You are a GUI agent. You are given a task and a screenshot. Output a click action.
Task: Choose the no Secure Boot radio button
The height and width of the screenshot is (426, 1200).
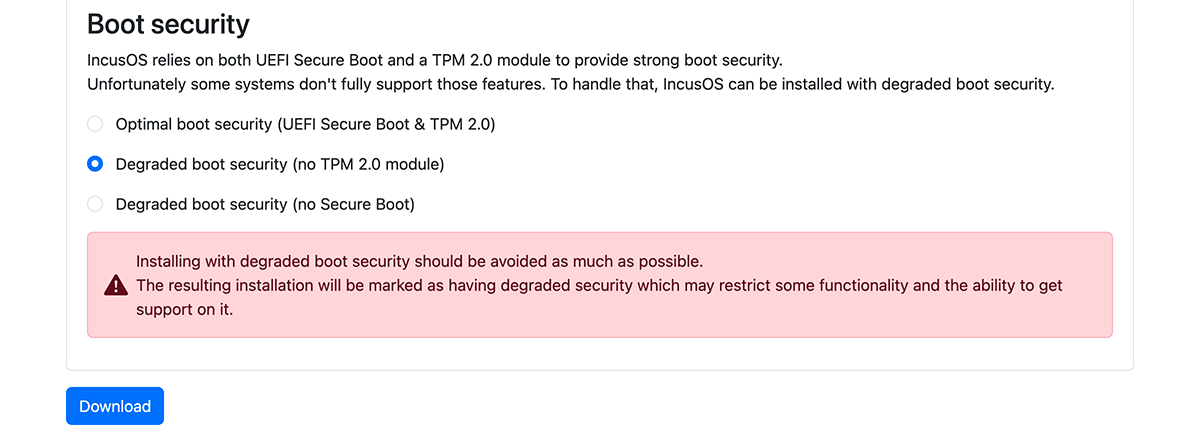click(x=95, y=204)
